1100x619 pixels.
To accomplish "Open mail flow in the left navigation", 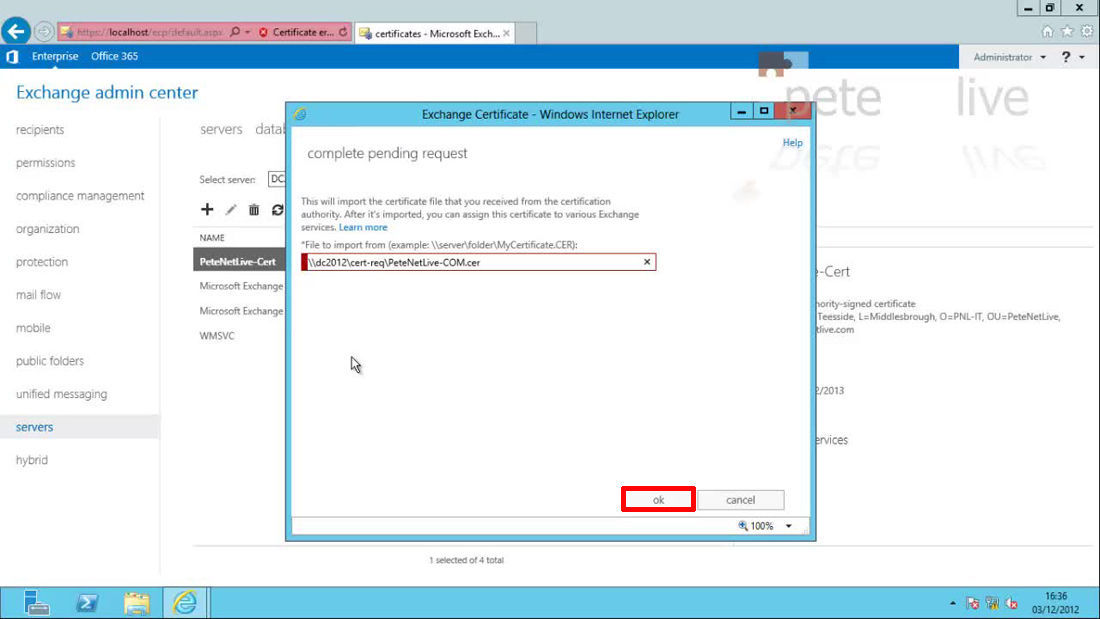I will point(39,295).
